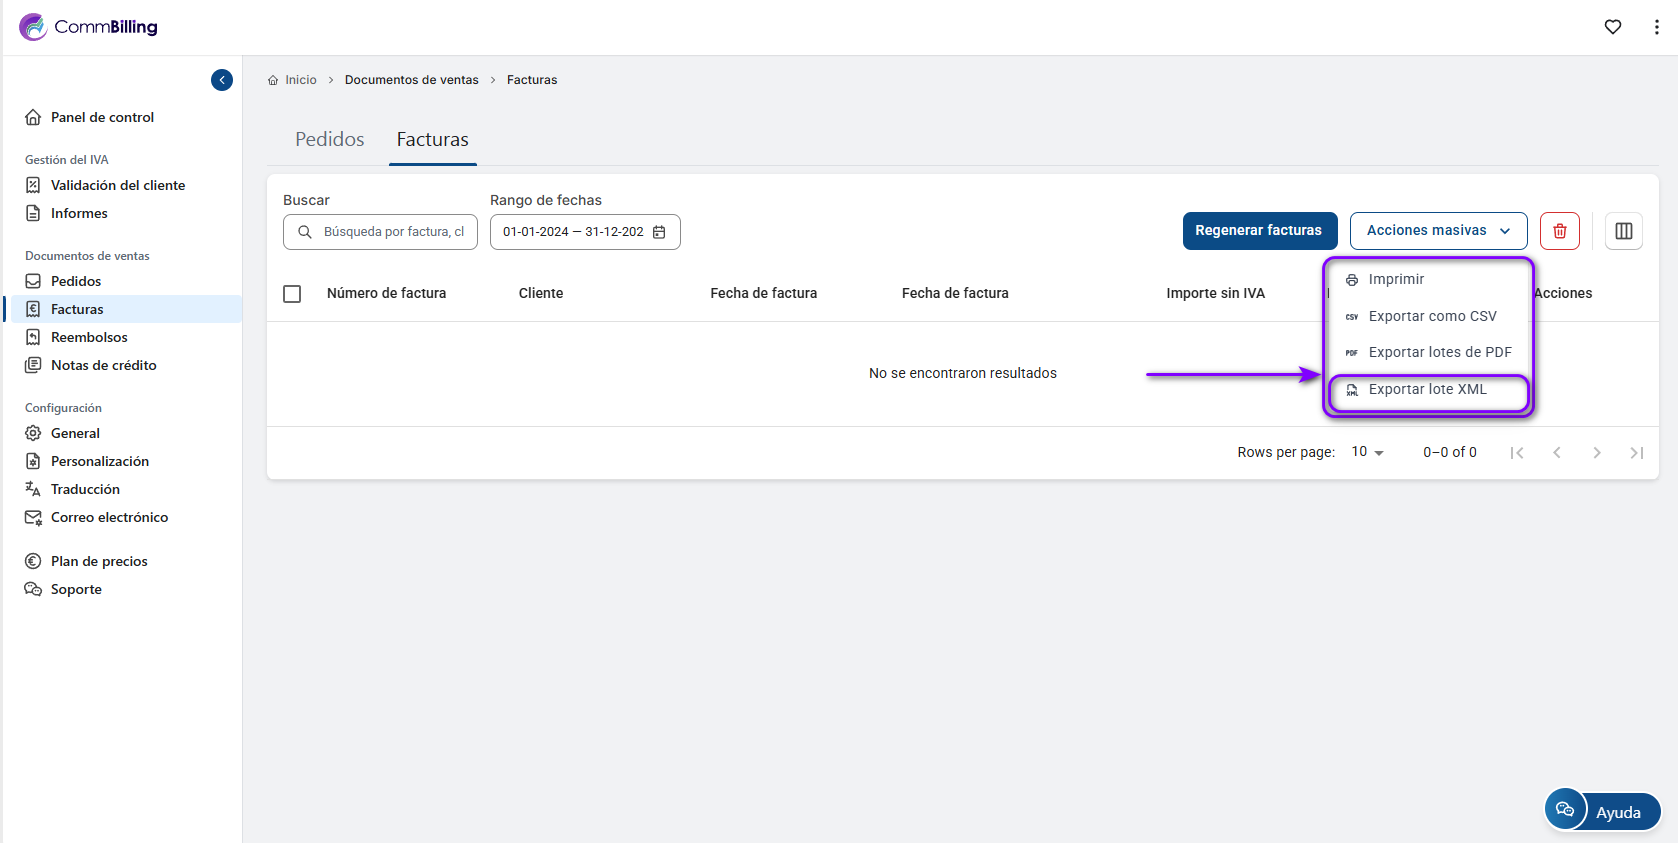Open the Ayuda chat help bubble
Viewport: 1678px width, 843px height.
(1602, 811)
